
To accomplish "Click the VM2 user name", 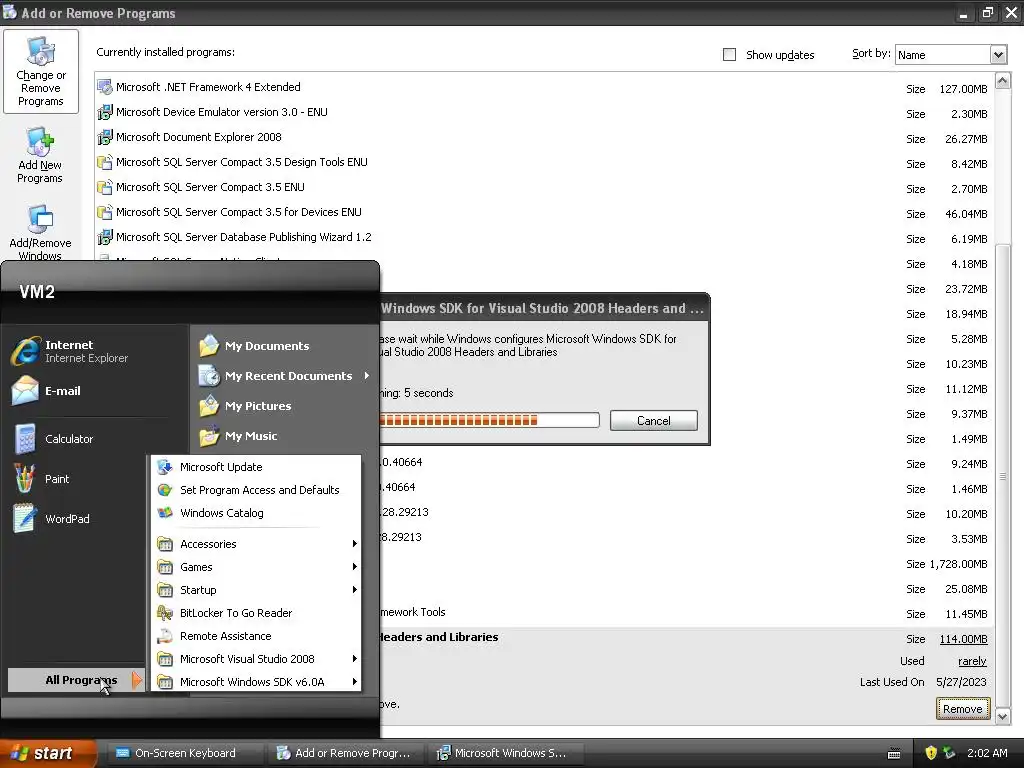I will (x=37, y=292).
